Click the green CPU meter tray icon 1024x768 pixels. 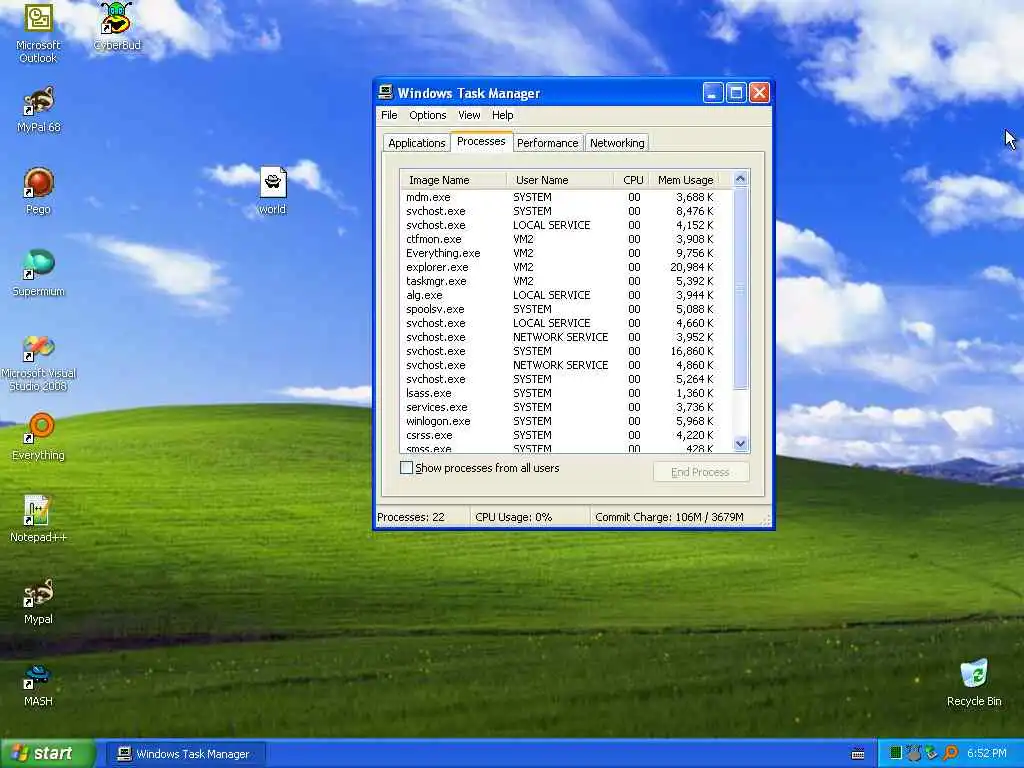(x=896, y=754)
